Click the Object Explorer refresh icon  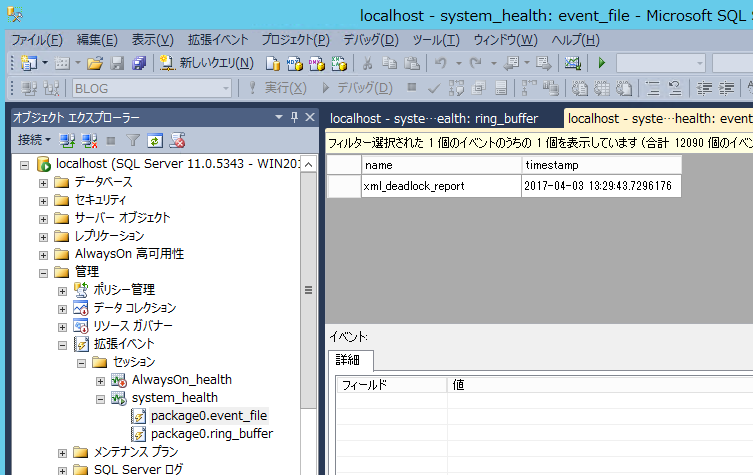tap(155, 141)
